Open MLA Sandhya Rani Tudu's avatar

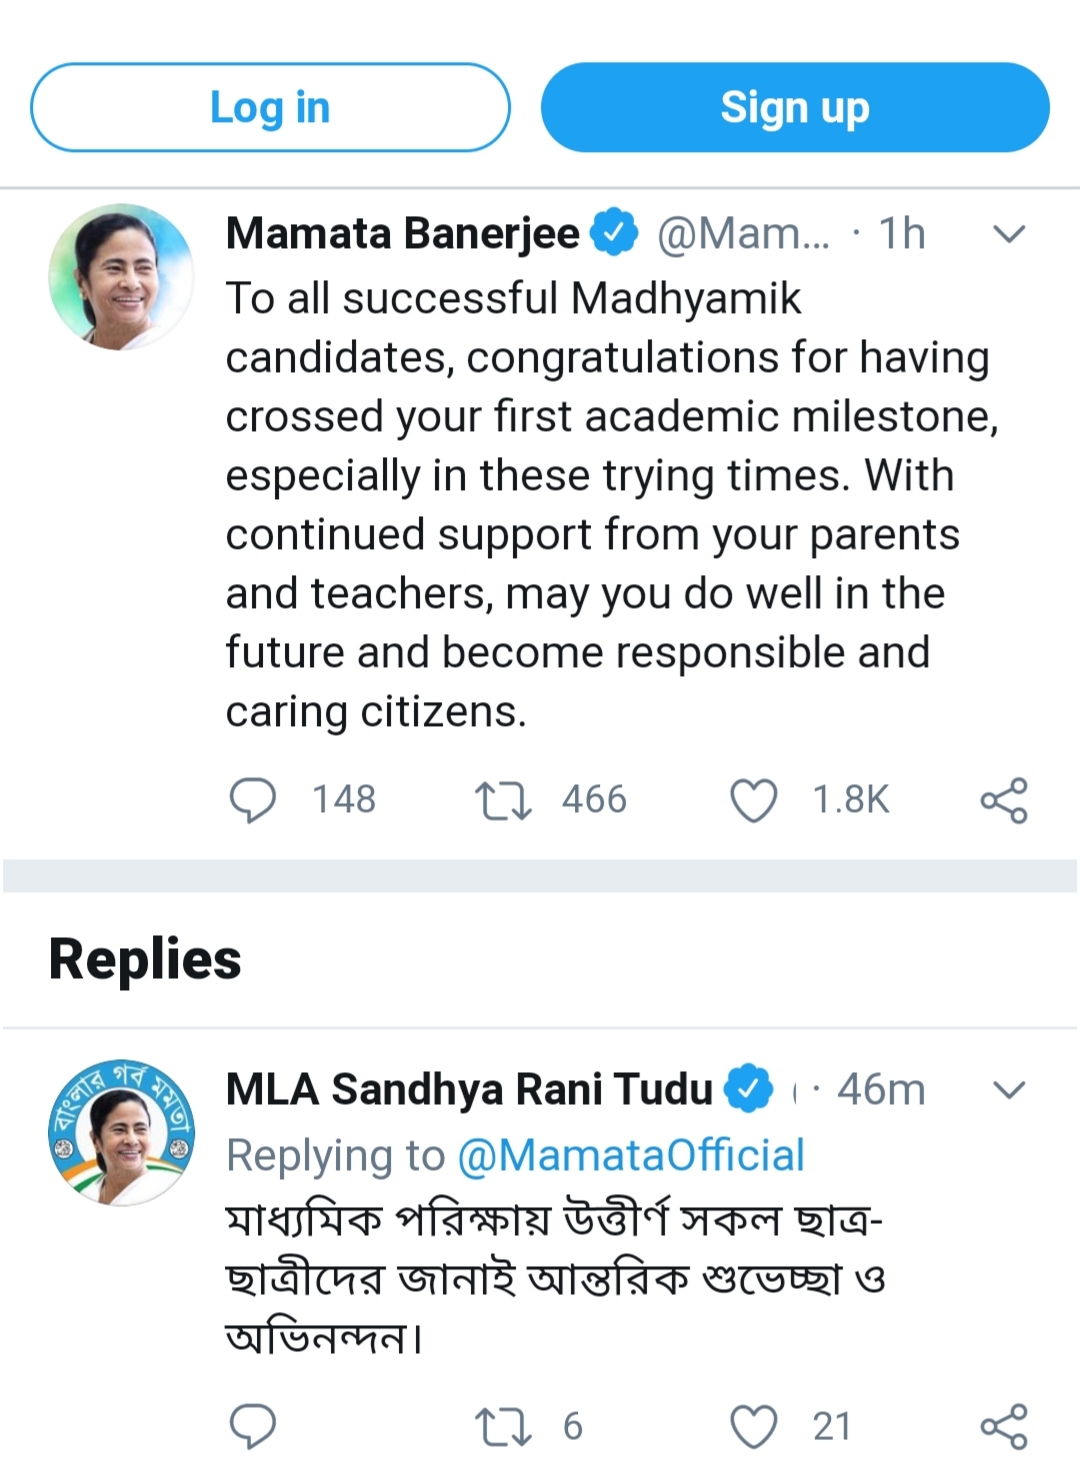click(121, 1133)
